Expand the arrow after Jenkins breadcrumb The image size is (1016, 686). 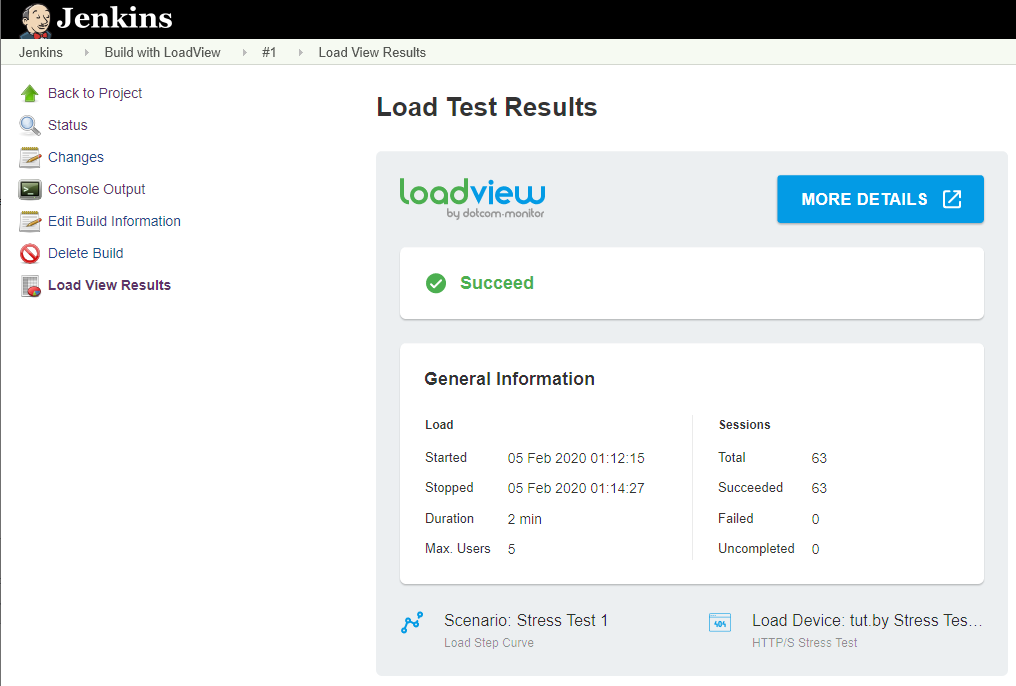coord(86,52)
